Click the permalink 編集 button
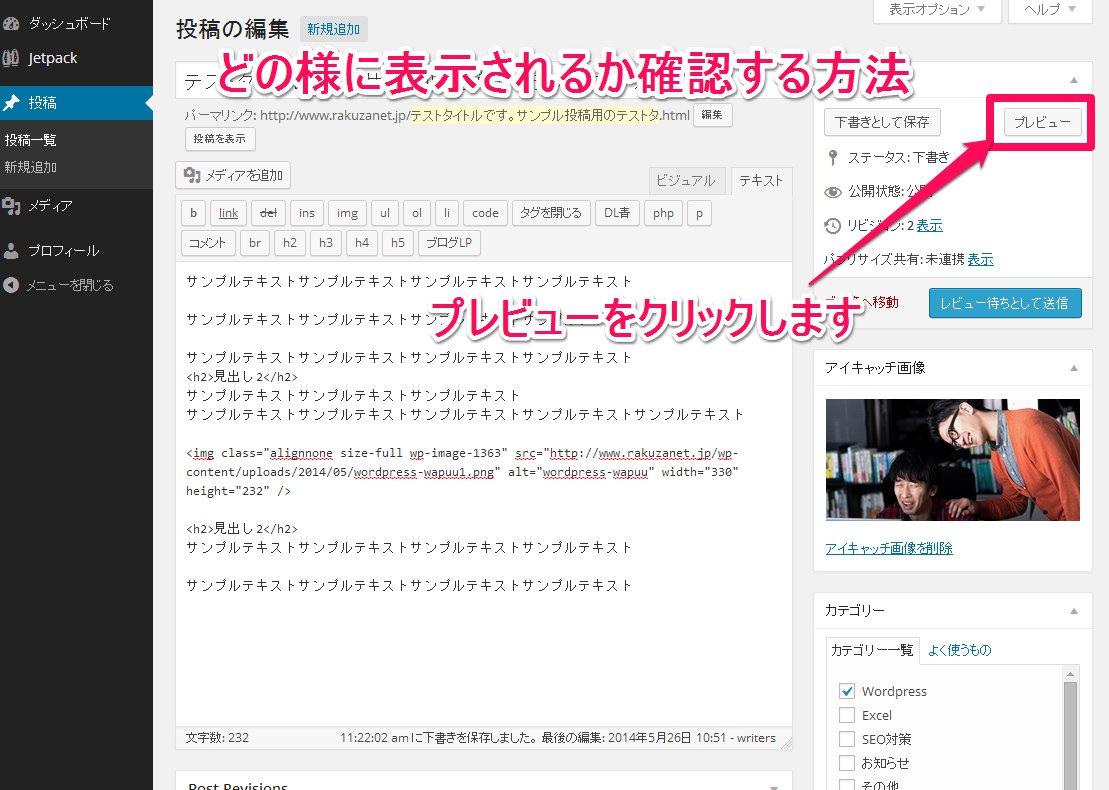Screen dimensions: 1109x790 [x=712, y=115]
